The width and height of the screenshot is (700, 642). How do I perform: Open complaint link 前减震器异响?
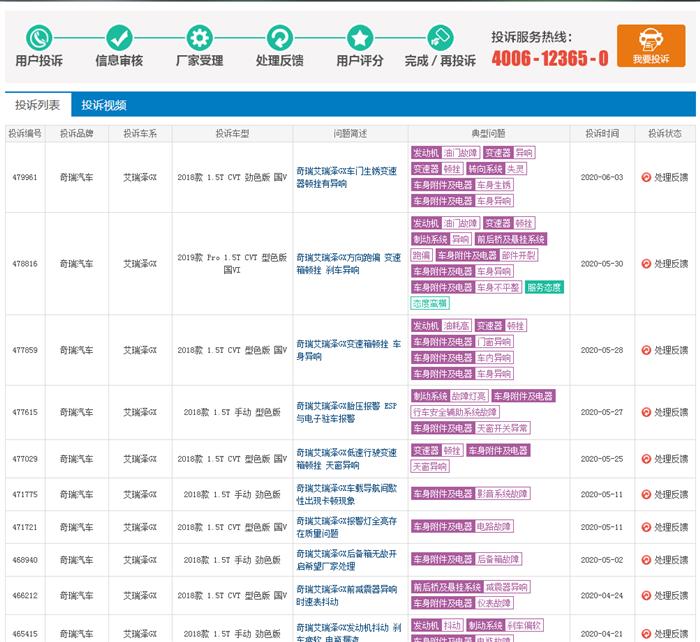point(346,595)
